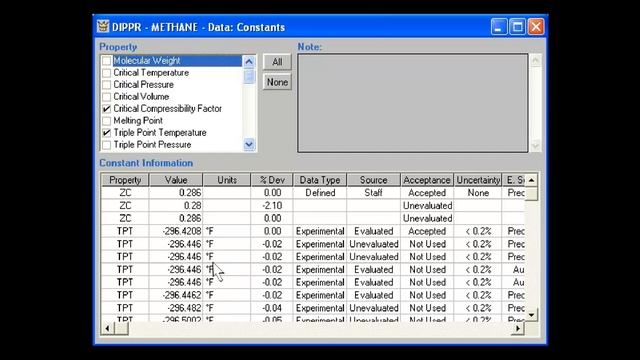Click the None uncertainty cell

coord(478,193)
